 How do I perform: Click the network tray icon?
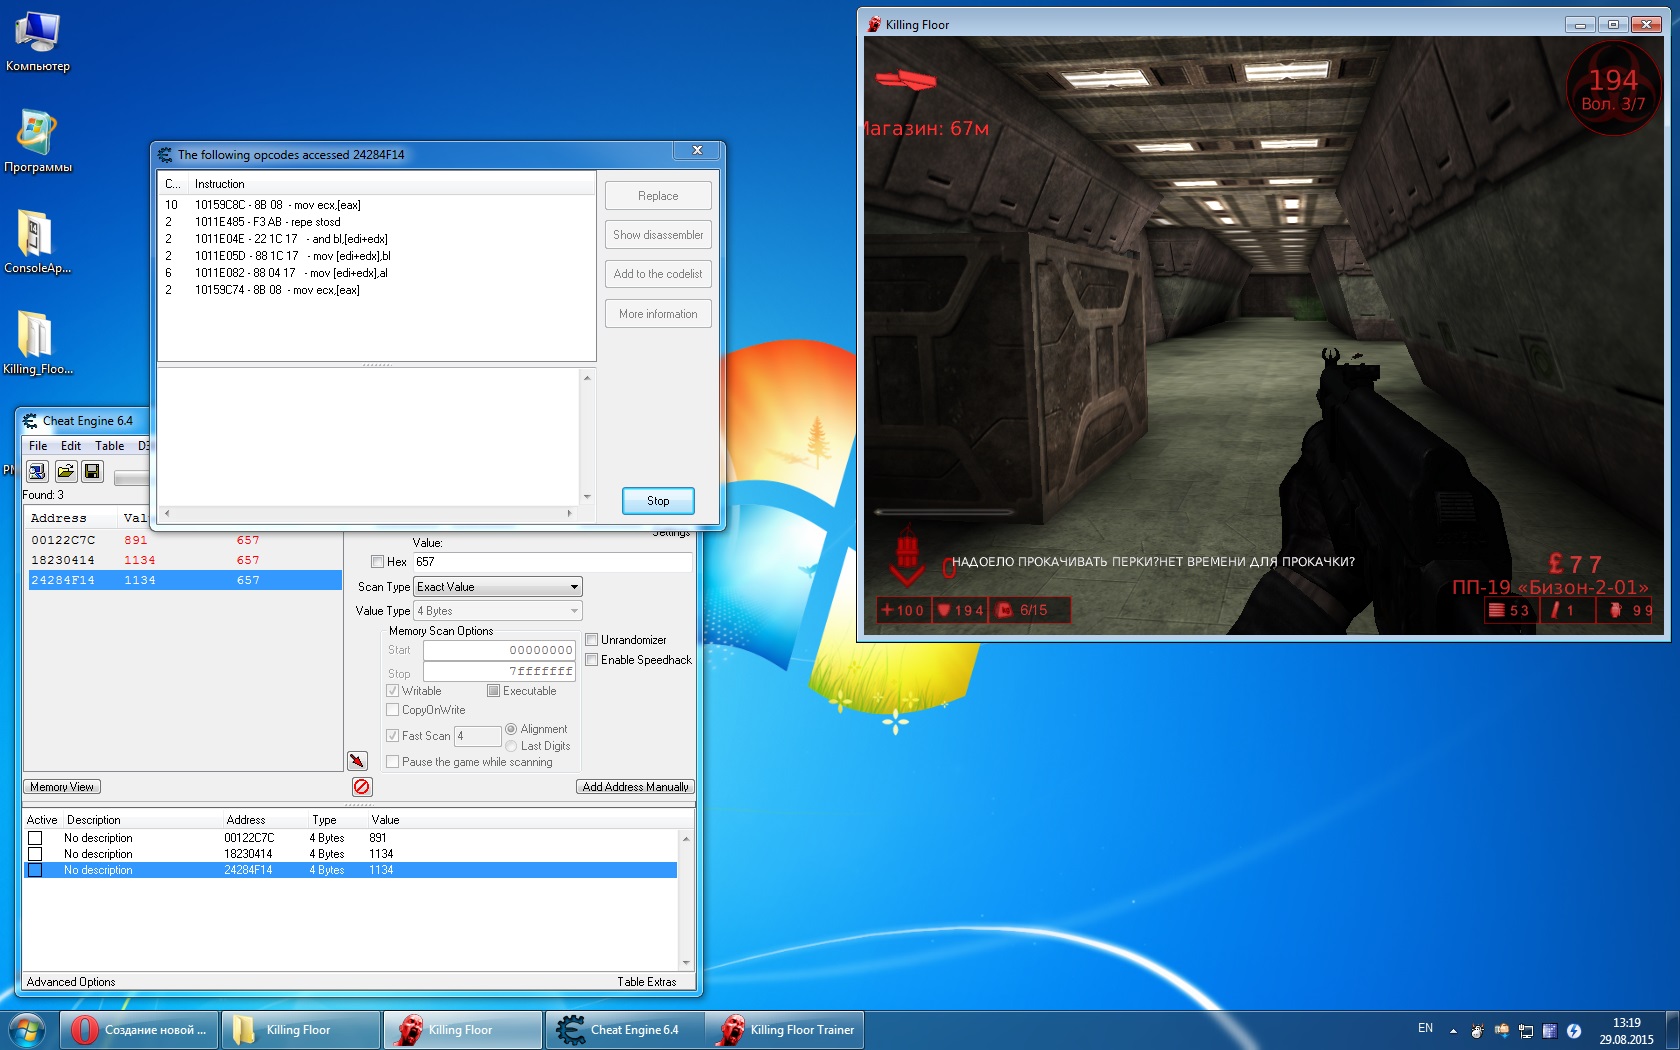point(1526,1030)
